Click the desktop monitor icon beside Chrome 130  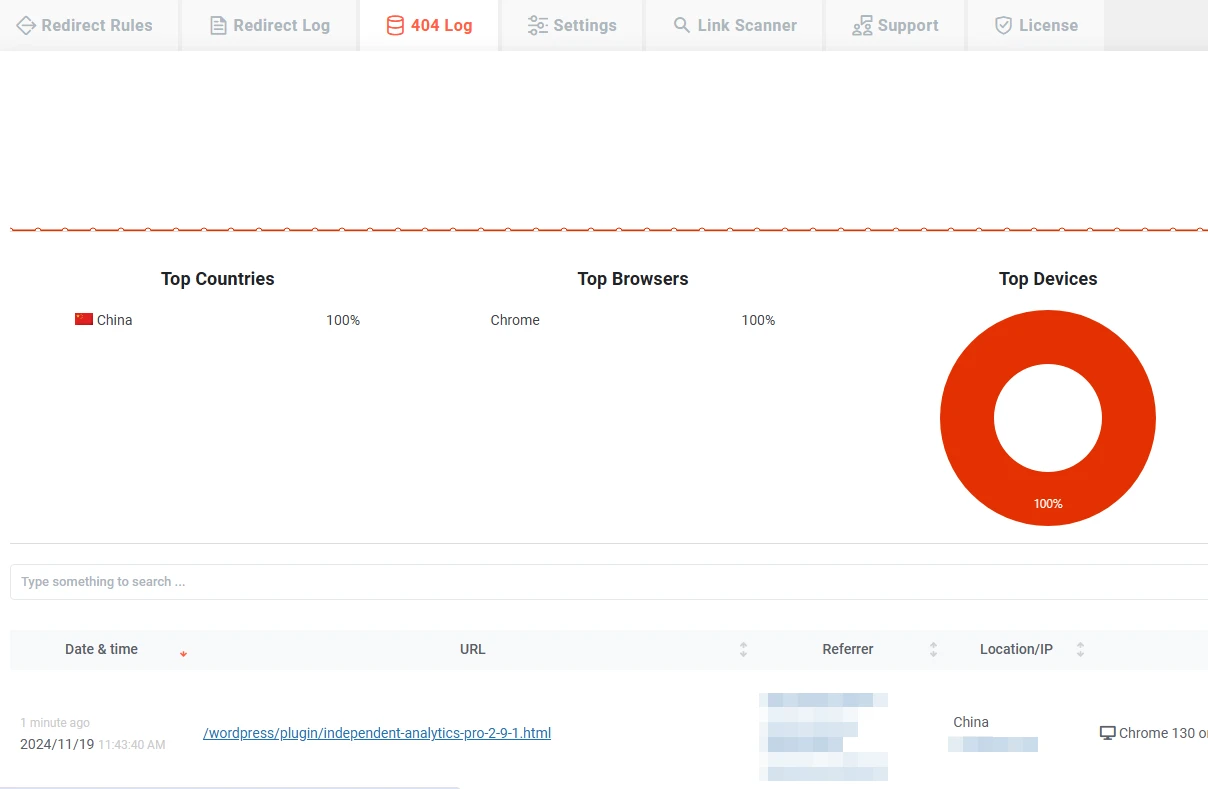click(x=1108, y=732)
